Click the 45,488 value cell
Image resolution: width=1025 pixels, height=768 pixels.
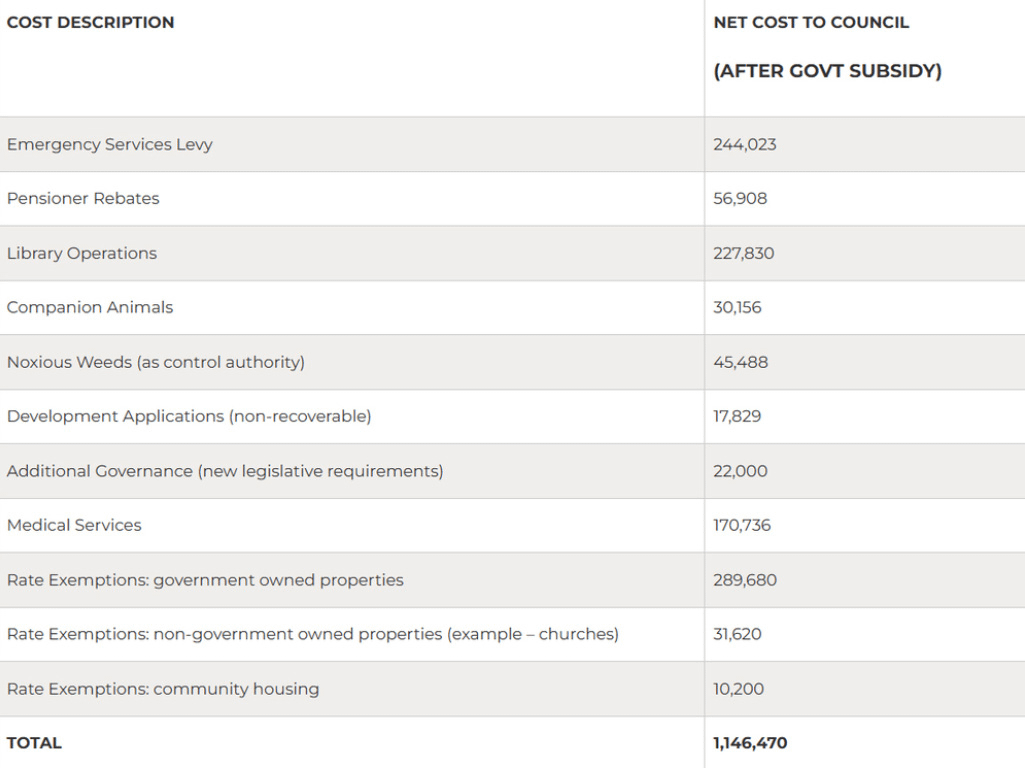[741, 363]
